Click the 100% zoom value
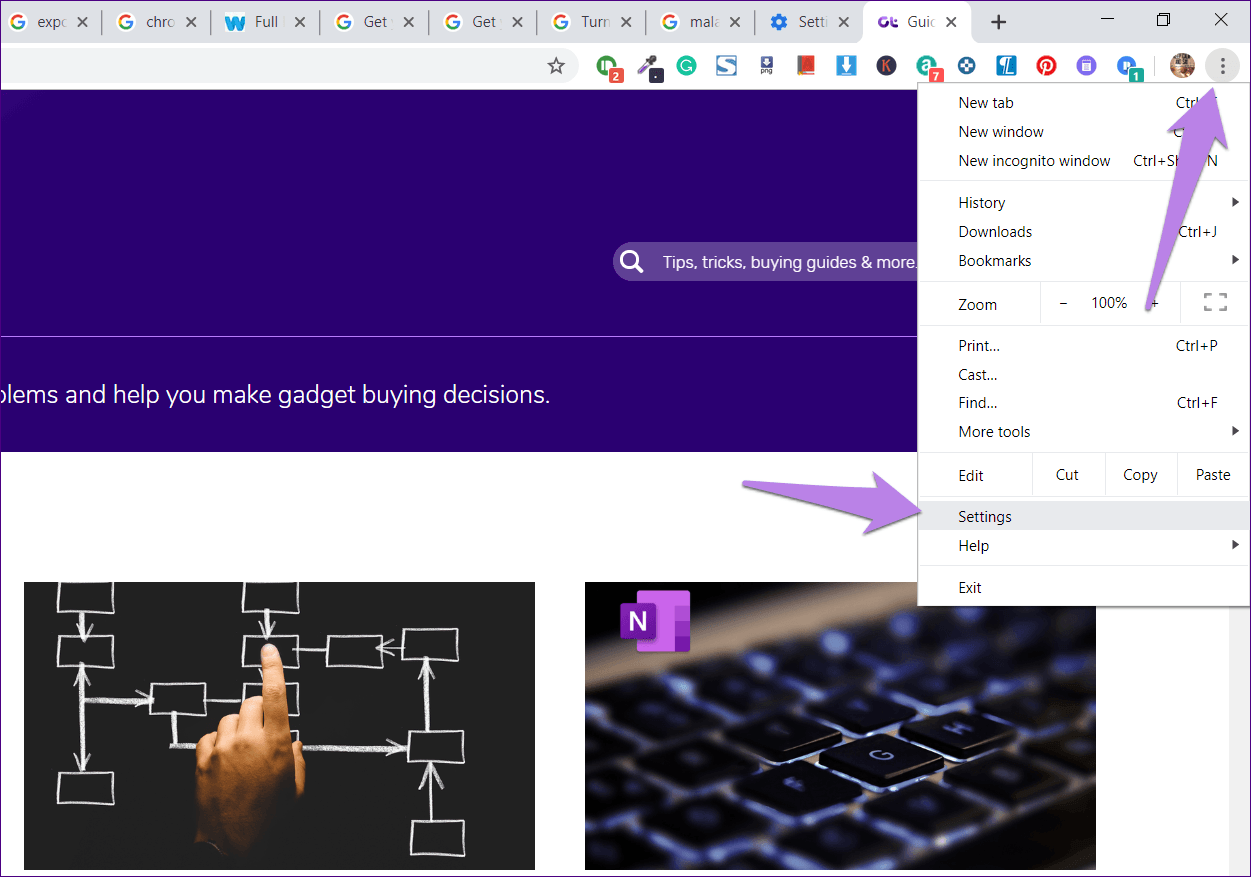 [1109, 303]
